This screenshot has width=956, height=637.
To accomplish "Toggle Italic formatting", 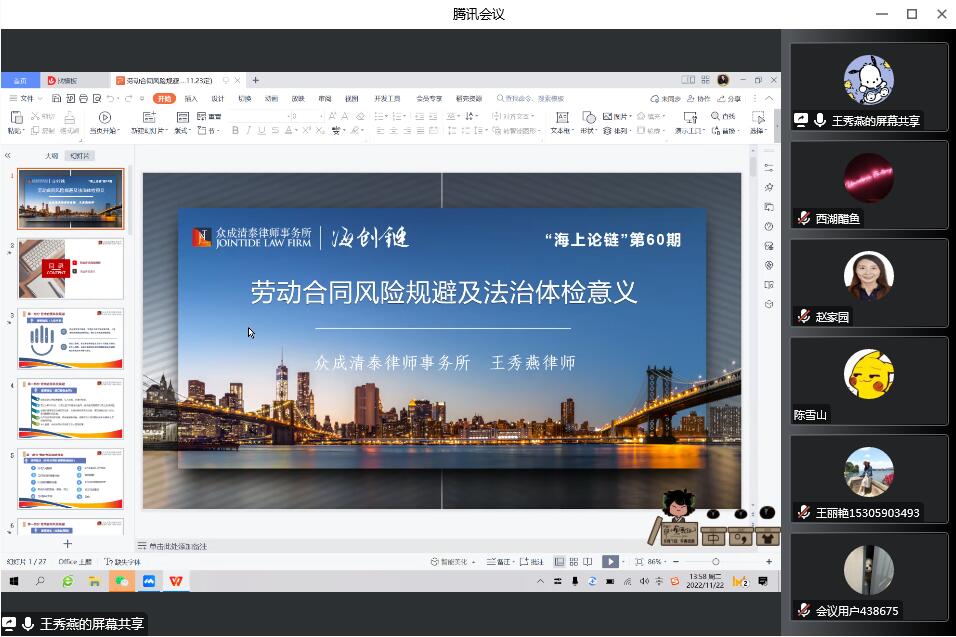I will click(x=249, y=130).
